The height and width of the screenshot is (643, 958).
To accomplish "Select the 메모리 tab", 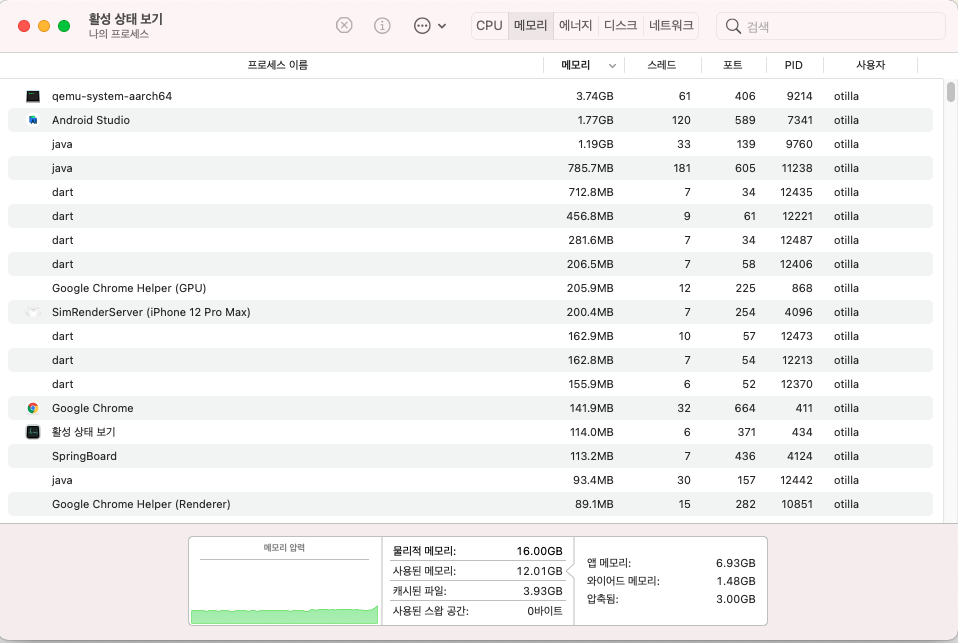I will (530, 26).
